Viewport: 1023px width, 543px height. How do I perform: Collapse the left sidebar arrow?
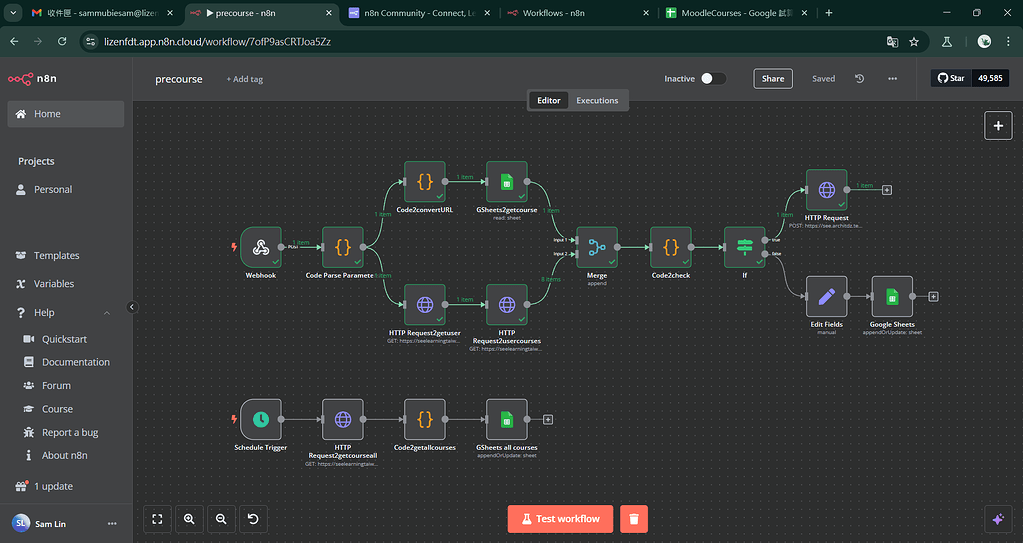[x=132, y=307]
